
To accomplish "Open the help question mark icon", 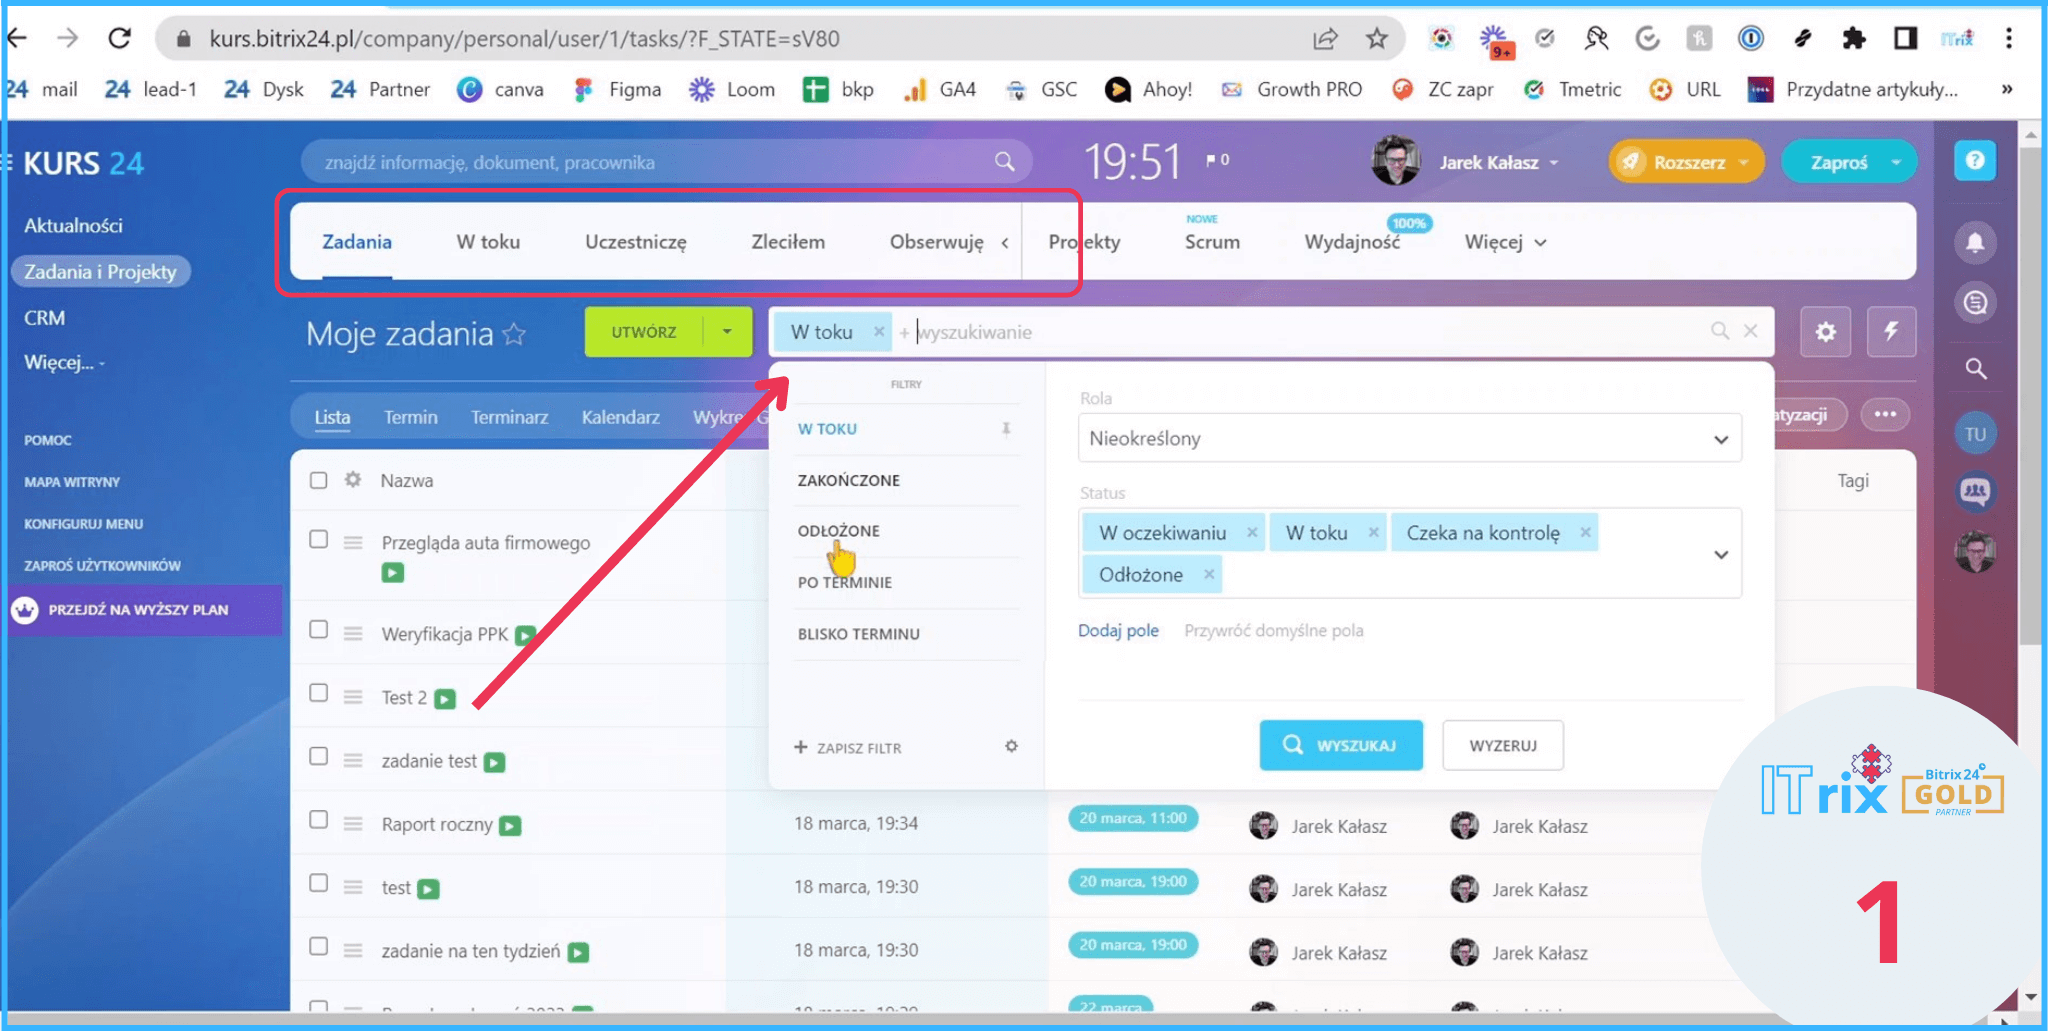I will (1975, 161).
